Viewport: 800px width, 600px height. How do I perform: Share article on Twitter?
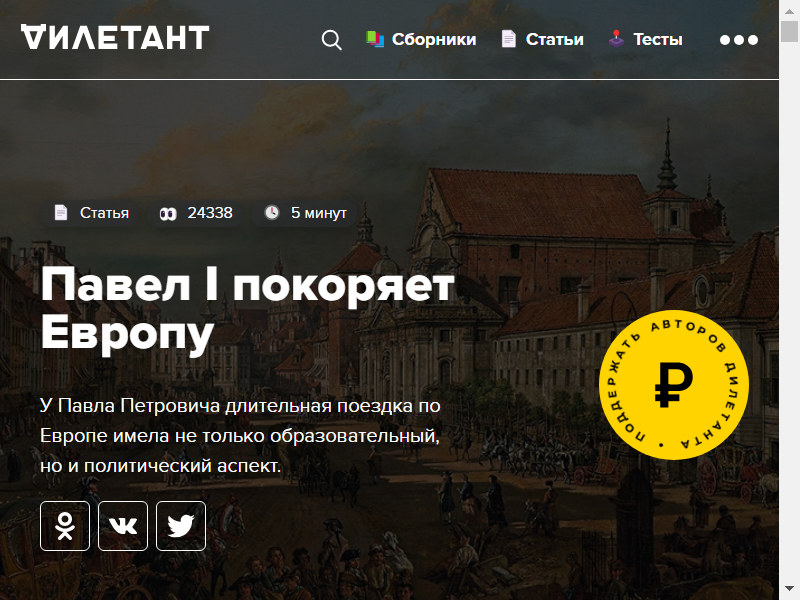pos(181,526)
